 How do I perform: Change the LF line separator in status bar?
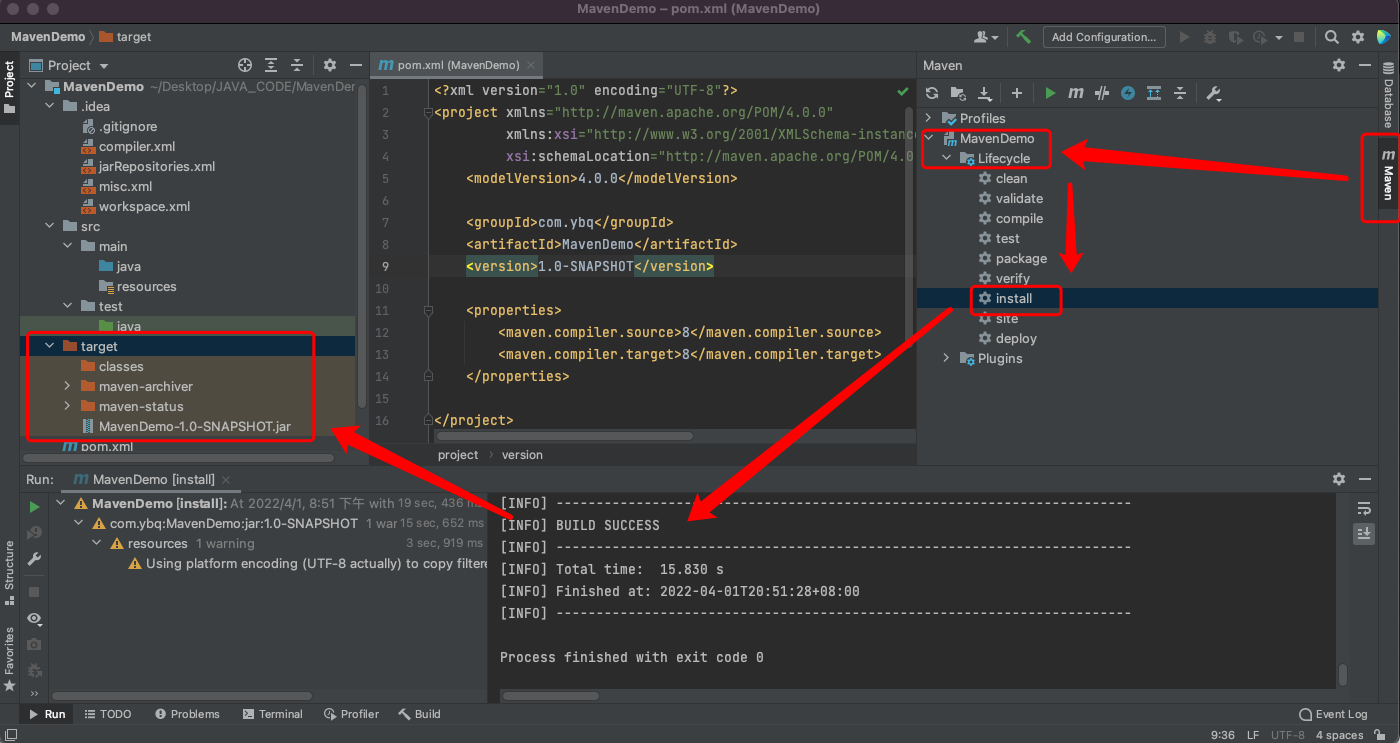click(x=1253, y=735)
